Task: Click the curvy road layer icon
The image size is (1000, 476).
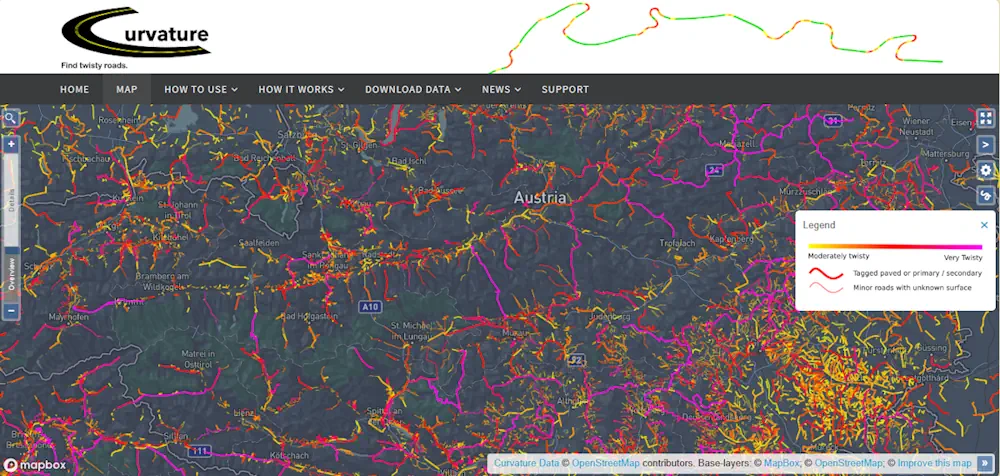Action: 986,196
